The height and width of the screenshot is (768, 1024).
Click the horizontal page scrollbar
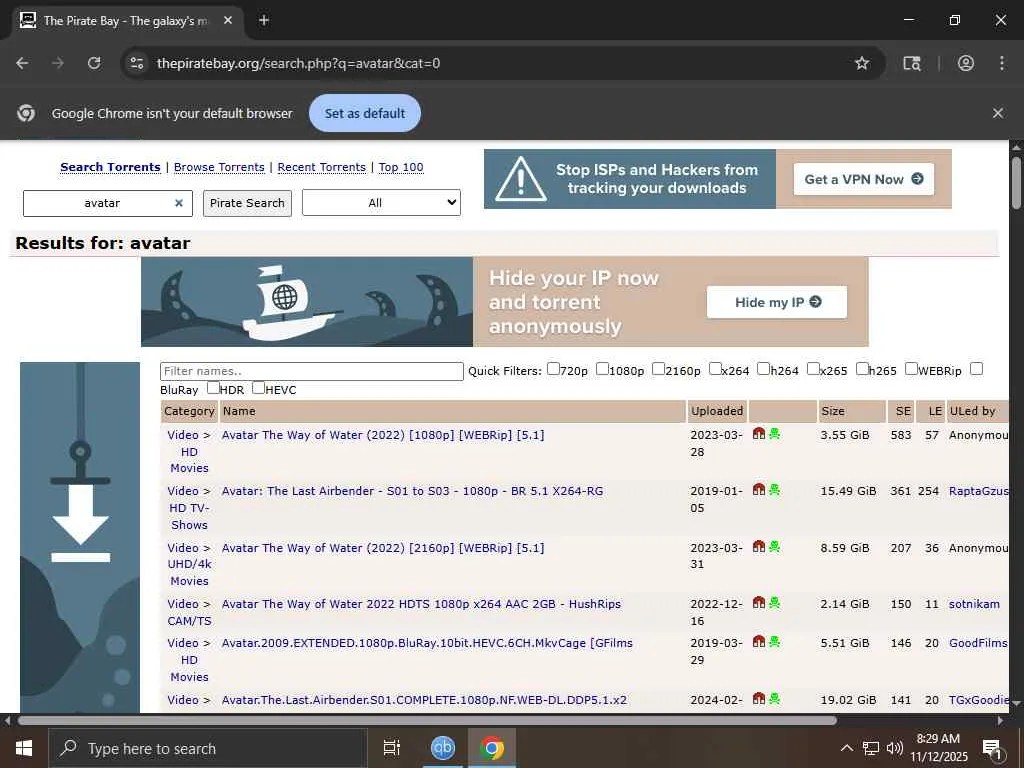tap(427, 720)
